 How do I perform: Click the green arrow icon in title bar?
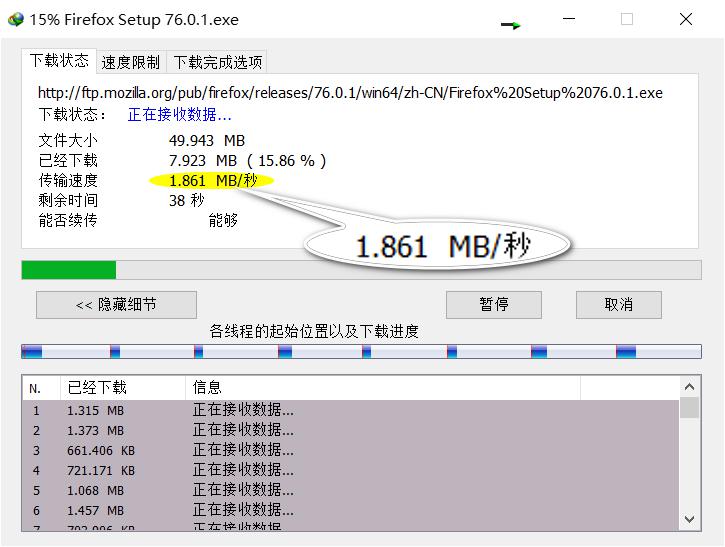[x=511, y=25]
